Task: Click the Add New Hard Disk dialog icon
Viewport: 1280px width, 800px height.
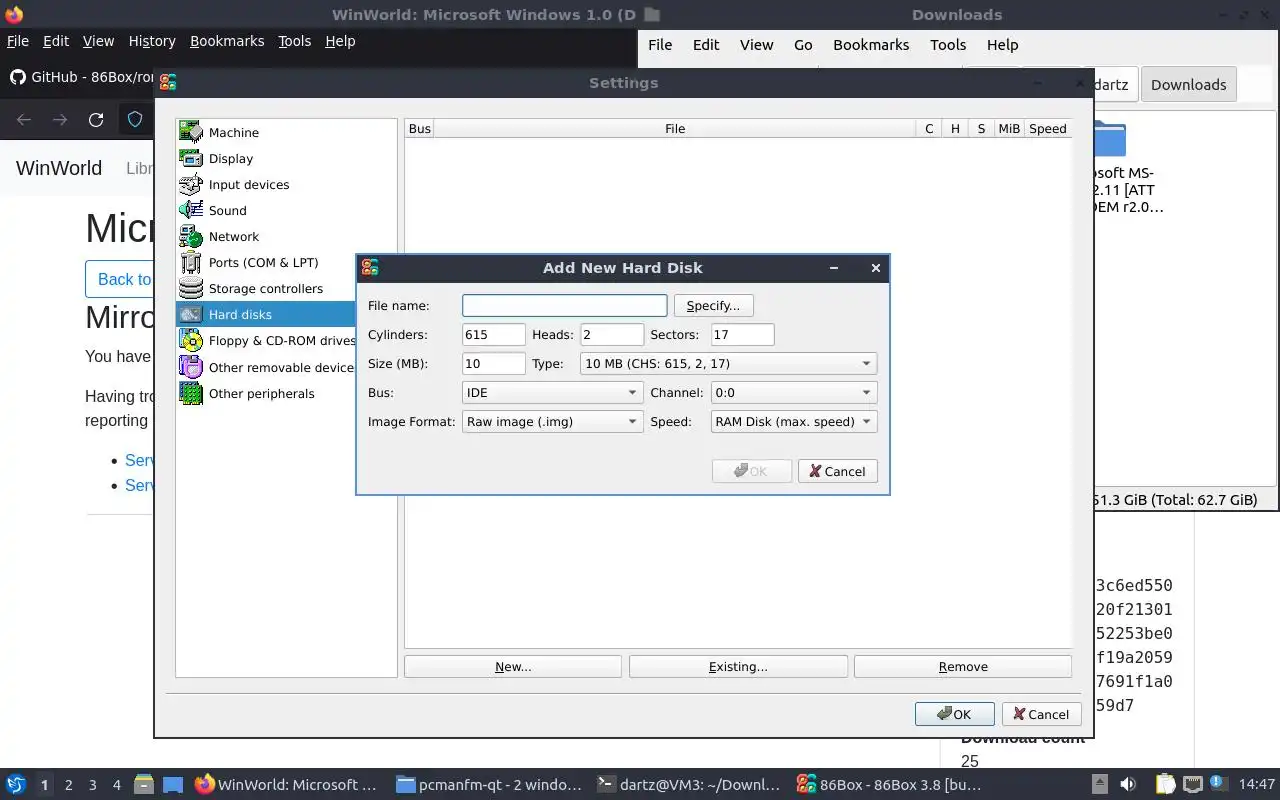Action: (x=370, y=267)
